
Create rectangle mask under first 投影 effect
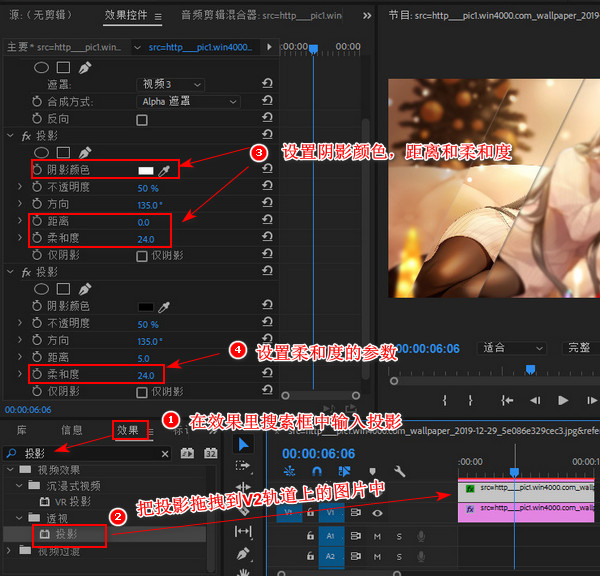click(x=63, y=152)
